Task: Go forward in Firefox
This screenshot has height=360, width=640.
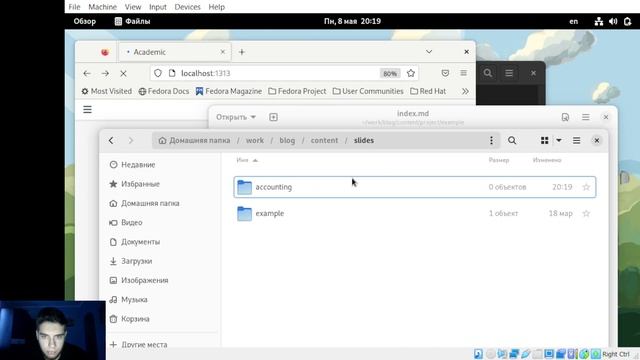Action: 105,73
